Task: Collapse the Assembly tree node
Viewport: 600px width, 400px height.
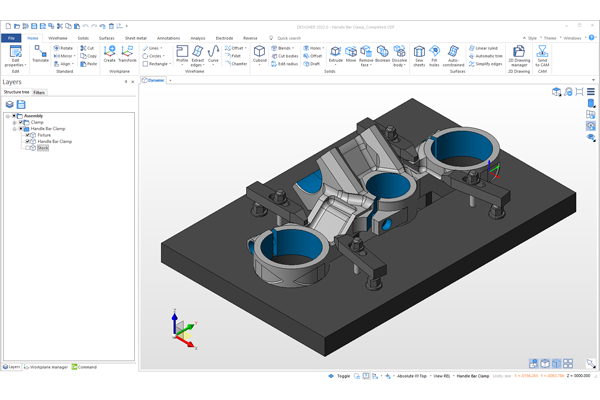Action: 8,116
